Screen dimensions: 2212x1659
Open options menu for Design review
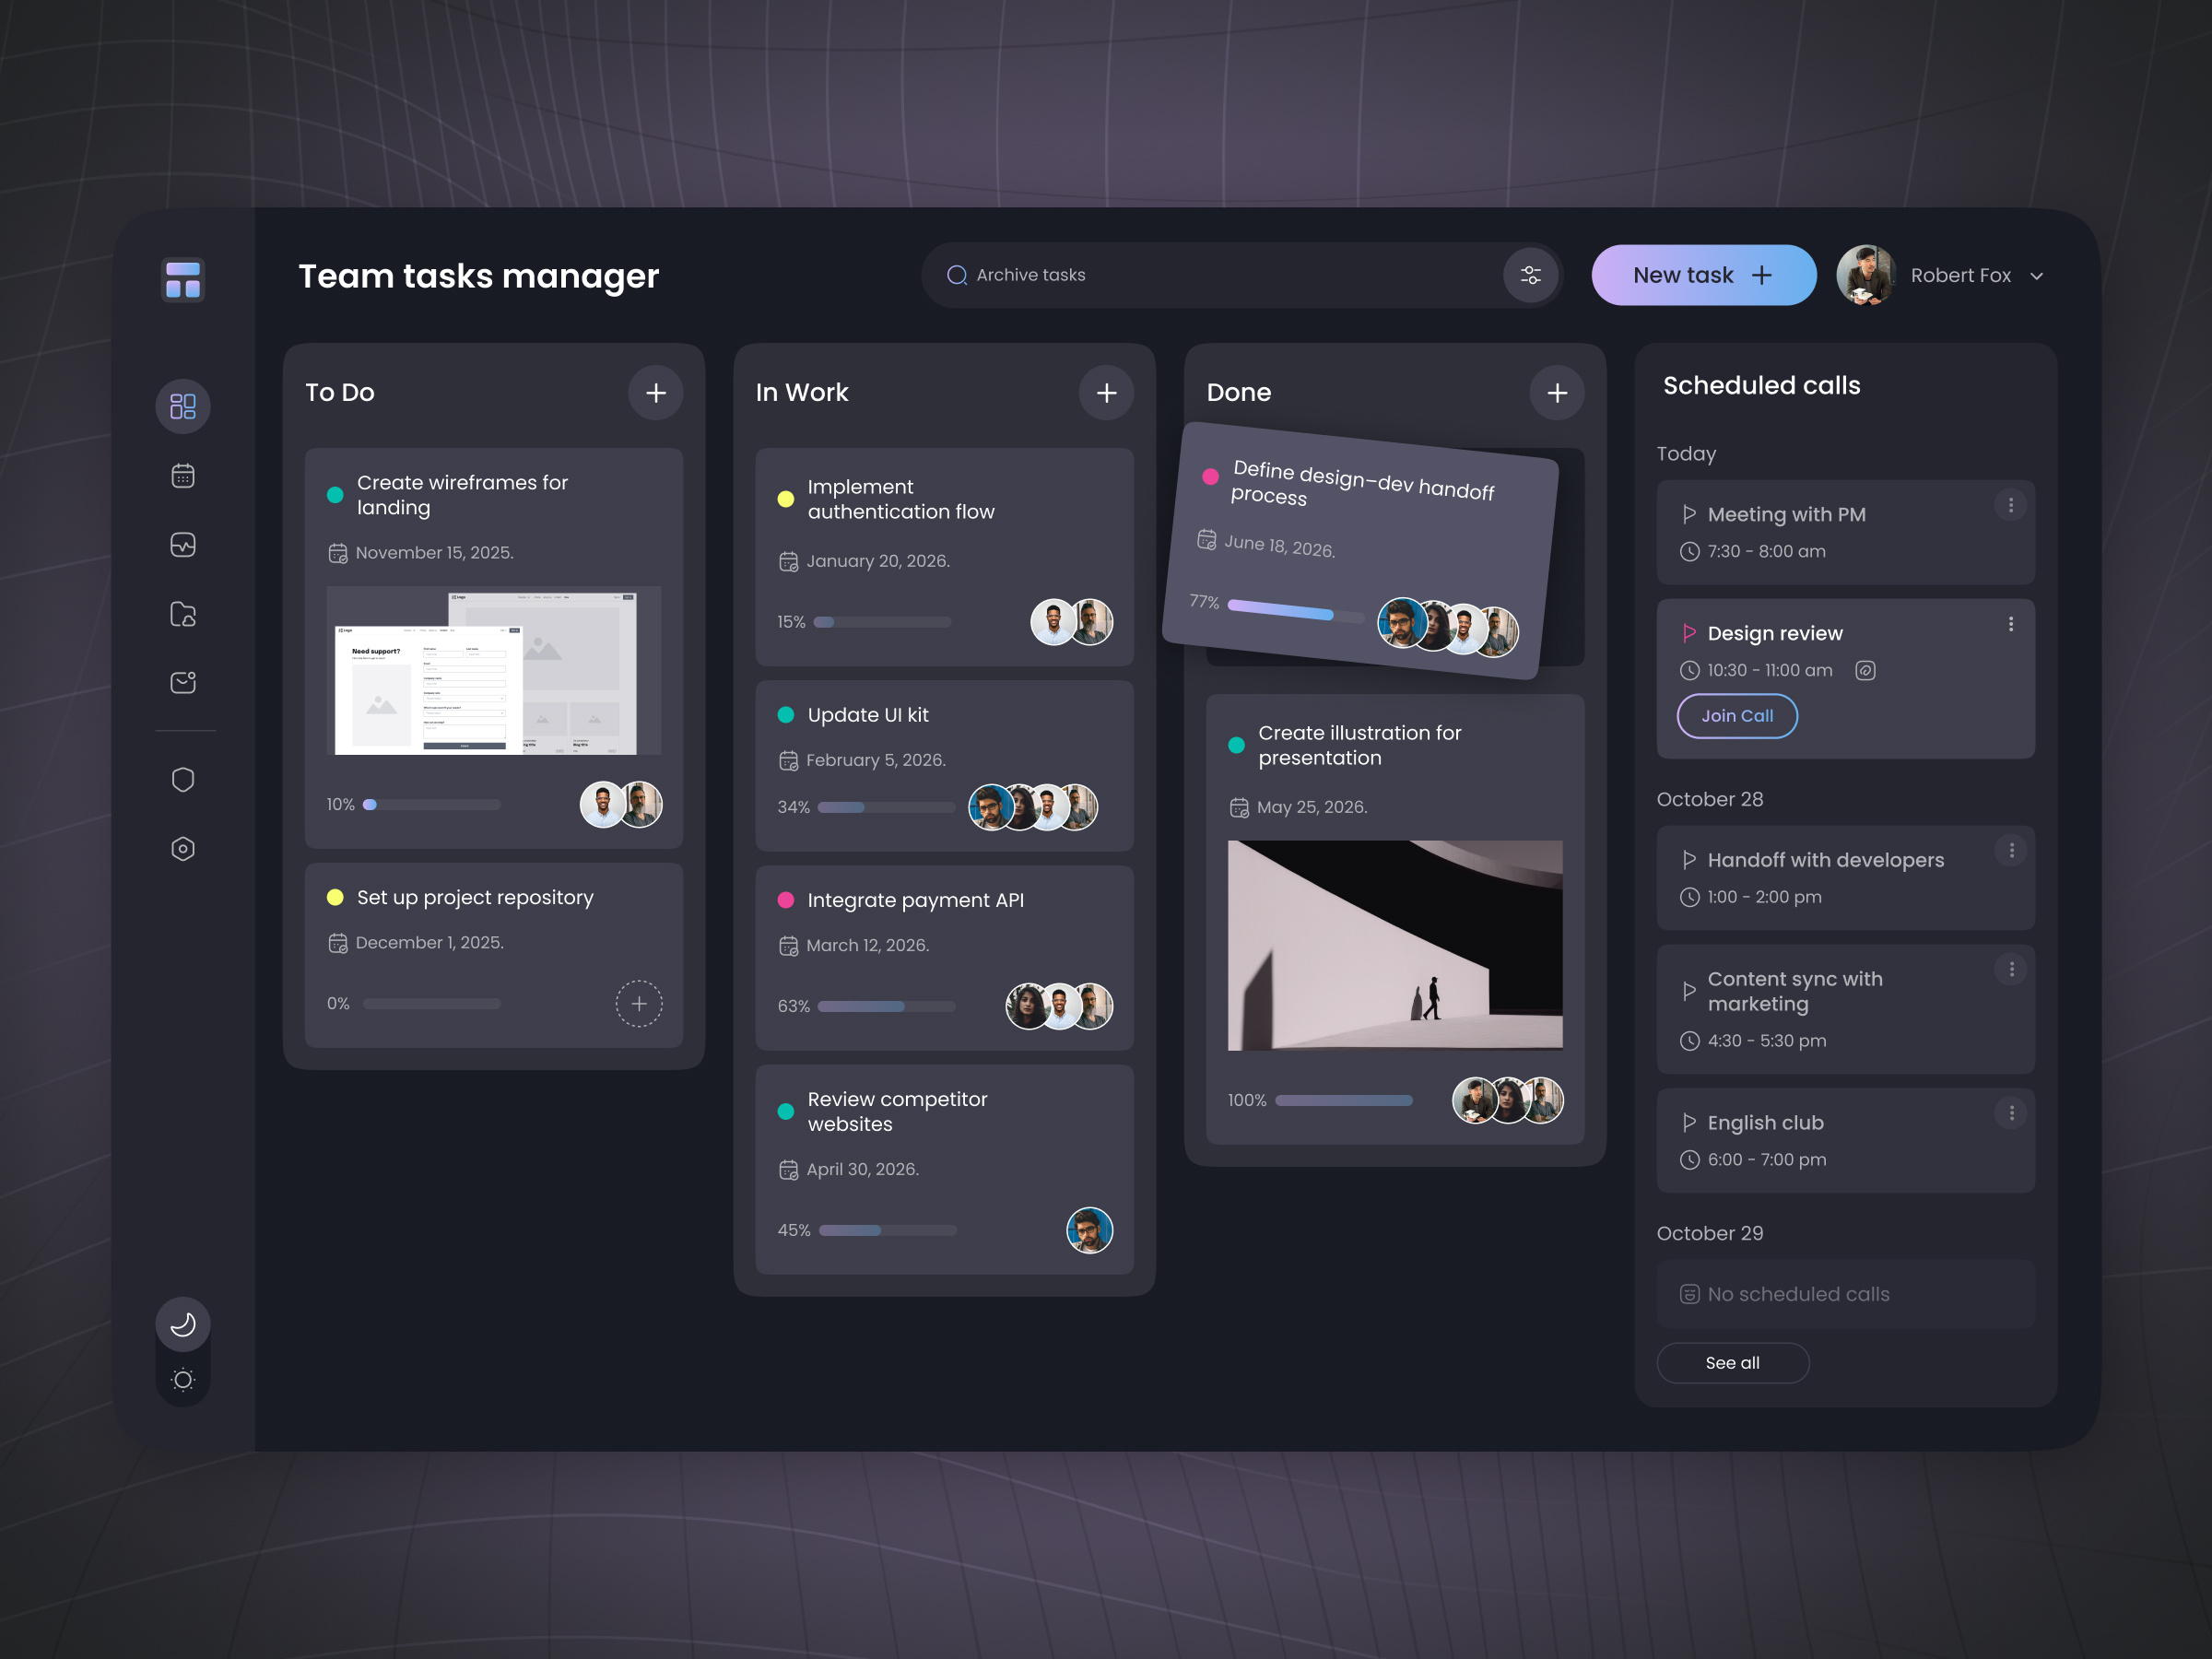2011,624
